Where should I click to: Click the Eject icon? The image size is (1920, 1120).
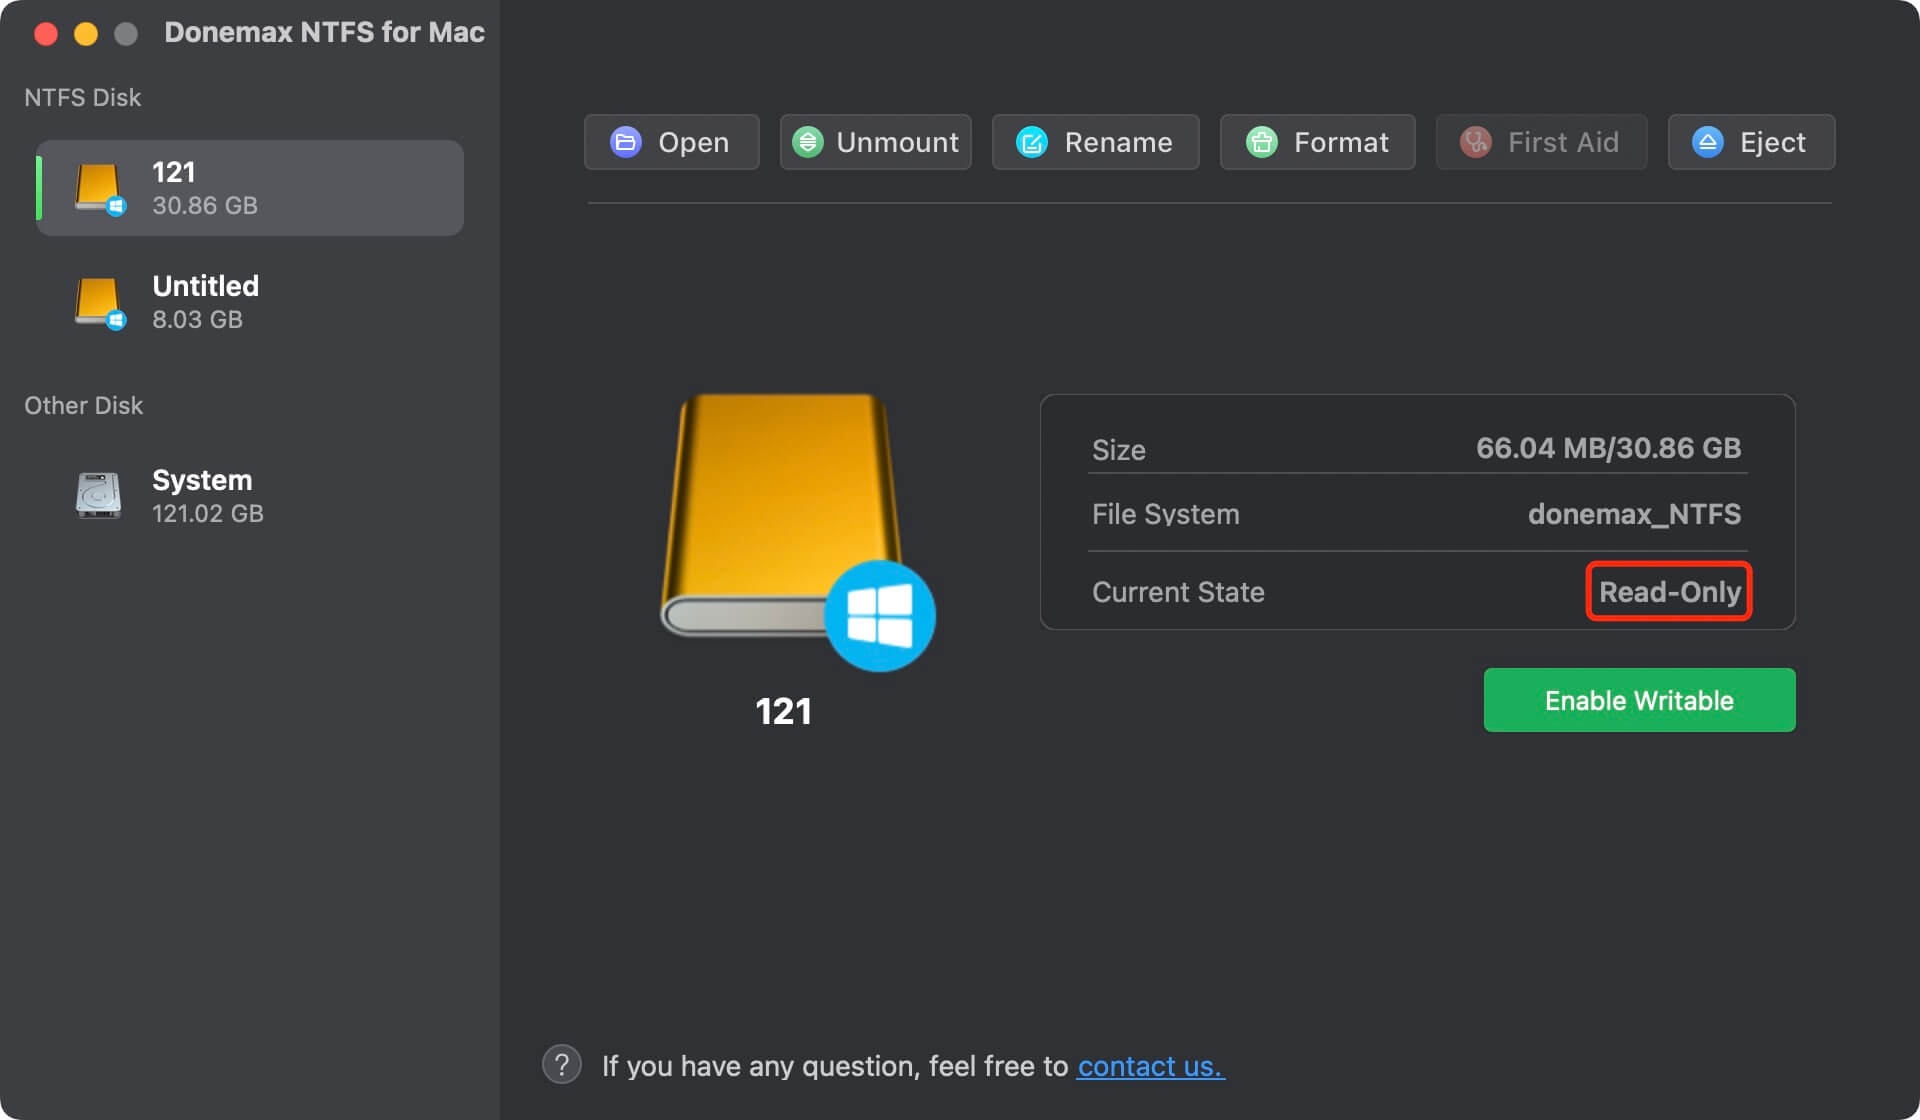pos(1707,142)
